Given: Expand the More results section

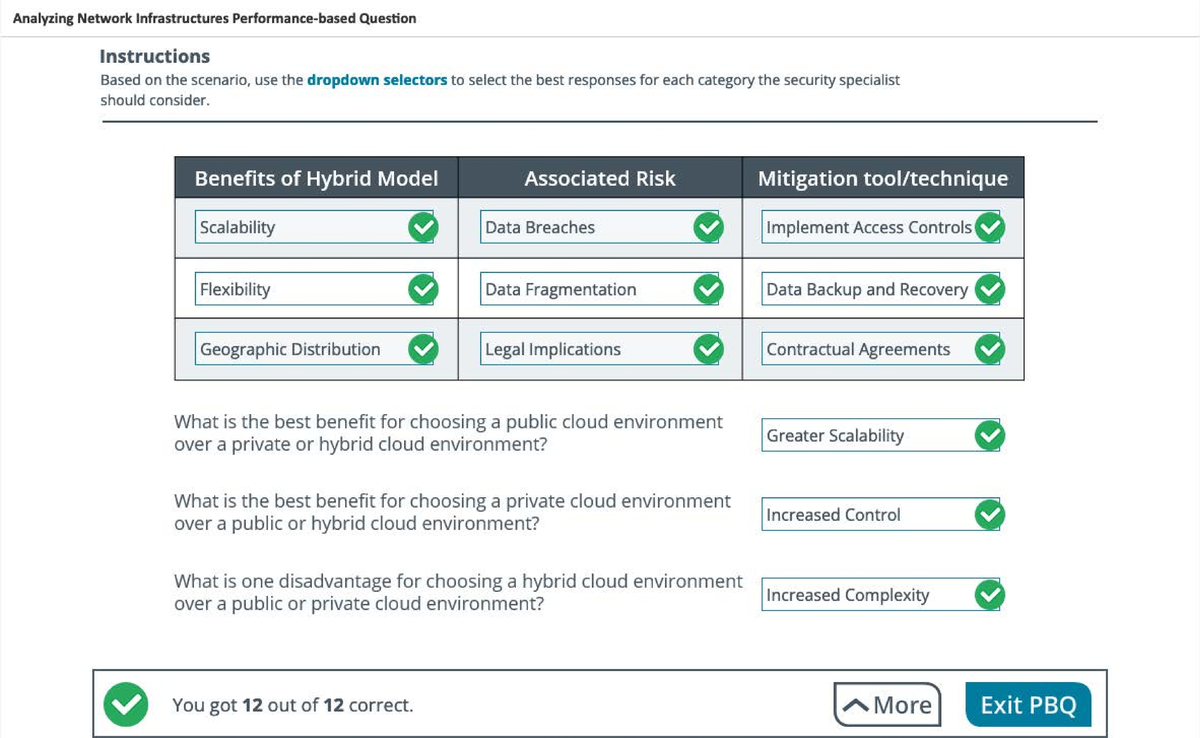Looking at the screenshot, I should [887, 704].
